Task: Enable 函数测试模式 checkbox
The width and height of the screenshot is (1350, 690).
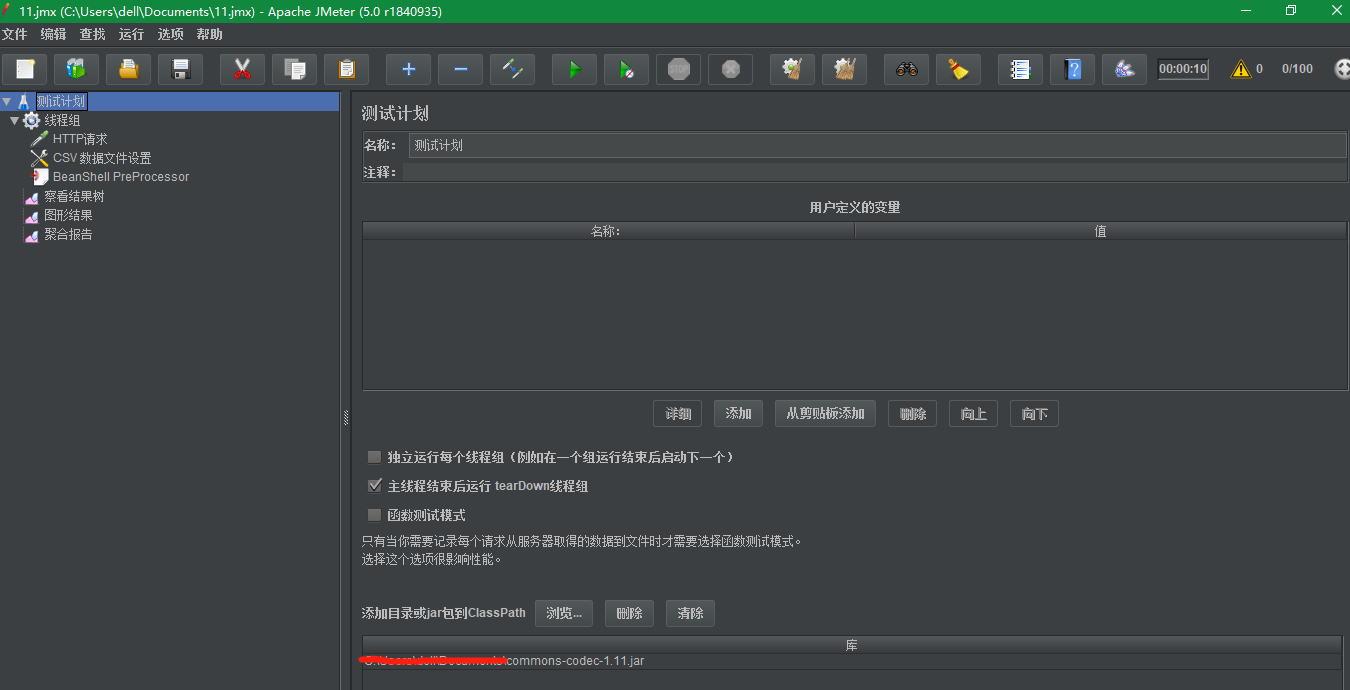Action: pos(375,515)
